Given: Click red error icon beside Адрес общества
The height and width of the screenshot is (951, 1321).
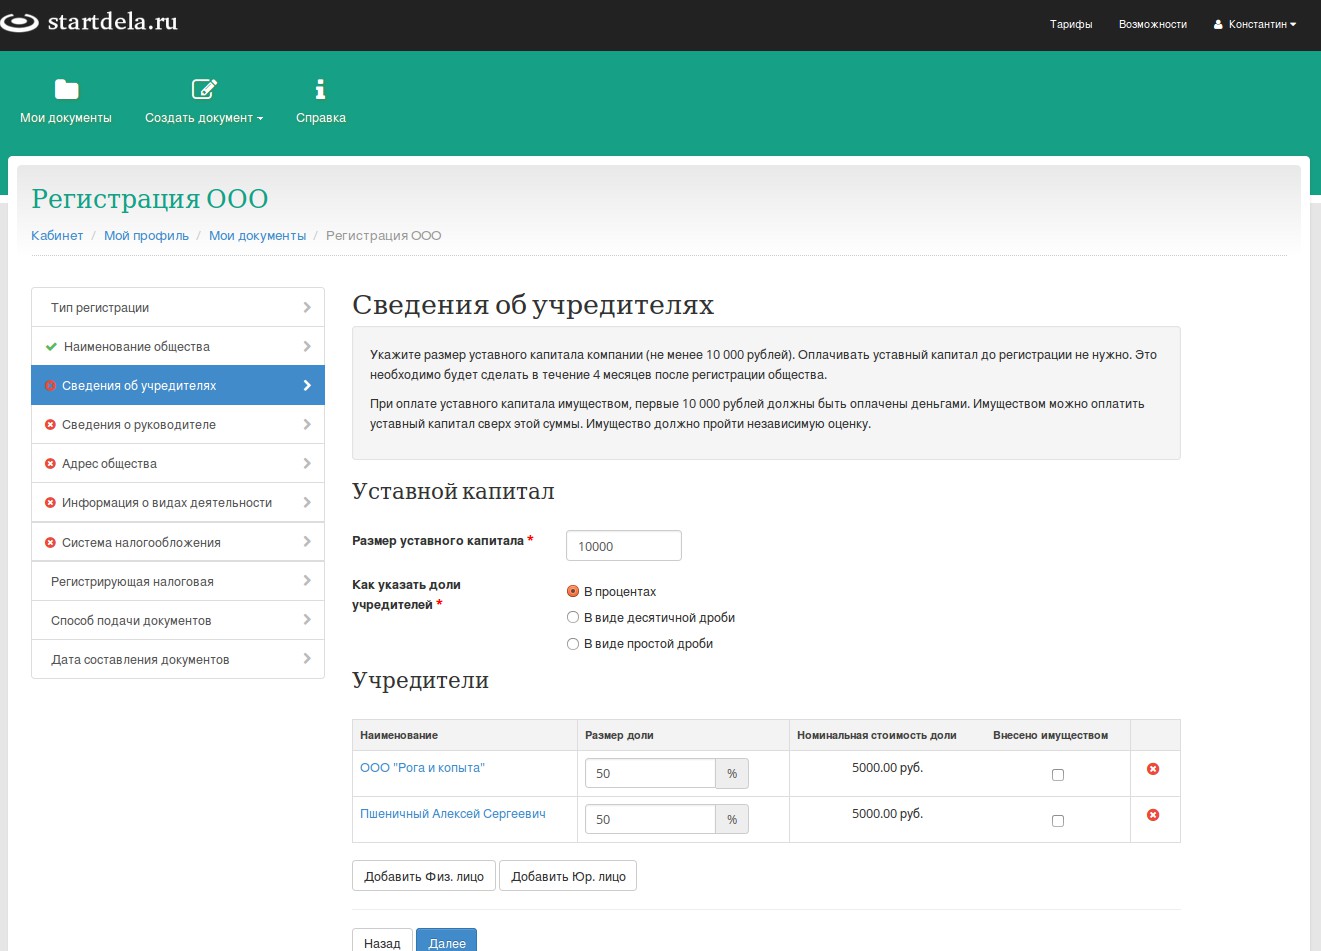Looking at the screenshot, I should point(50,464).
